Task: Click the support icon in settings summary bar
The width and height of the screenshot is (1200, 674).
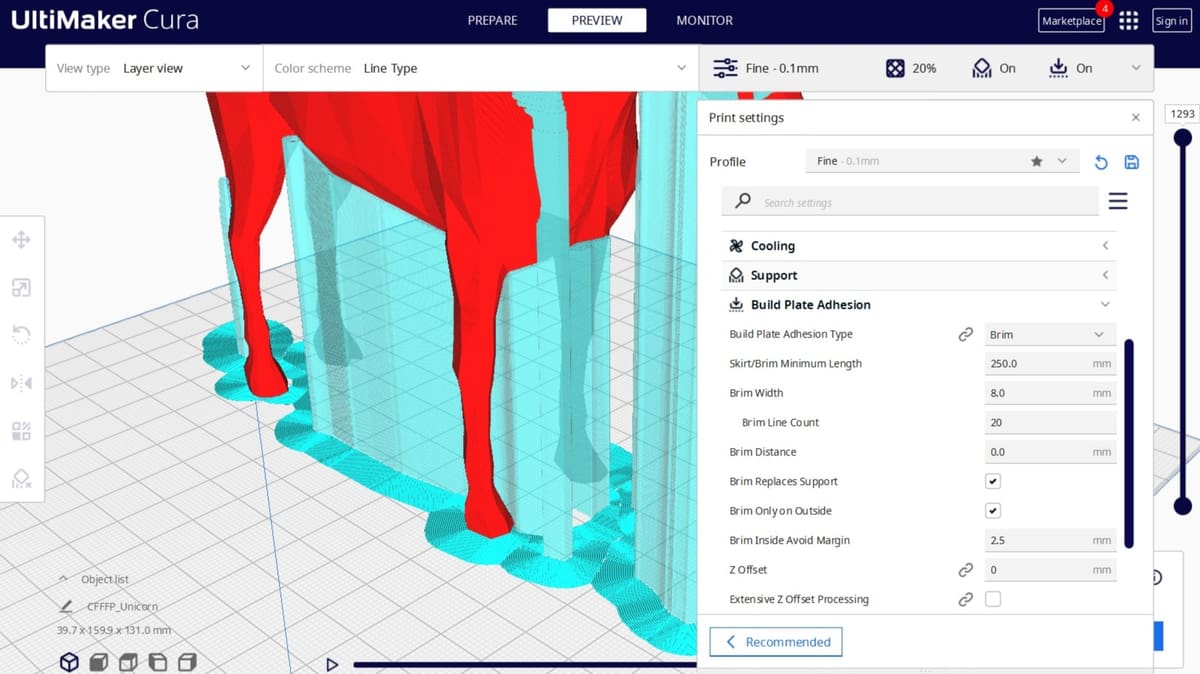Action: [x=982, y=68]
